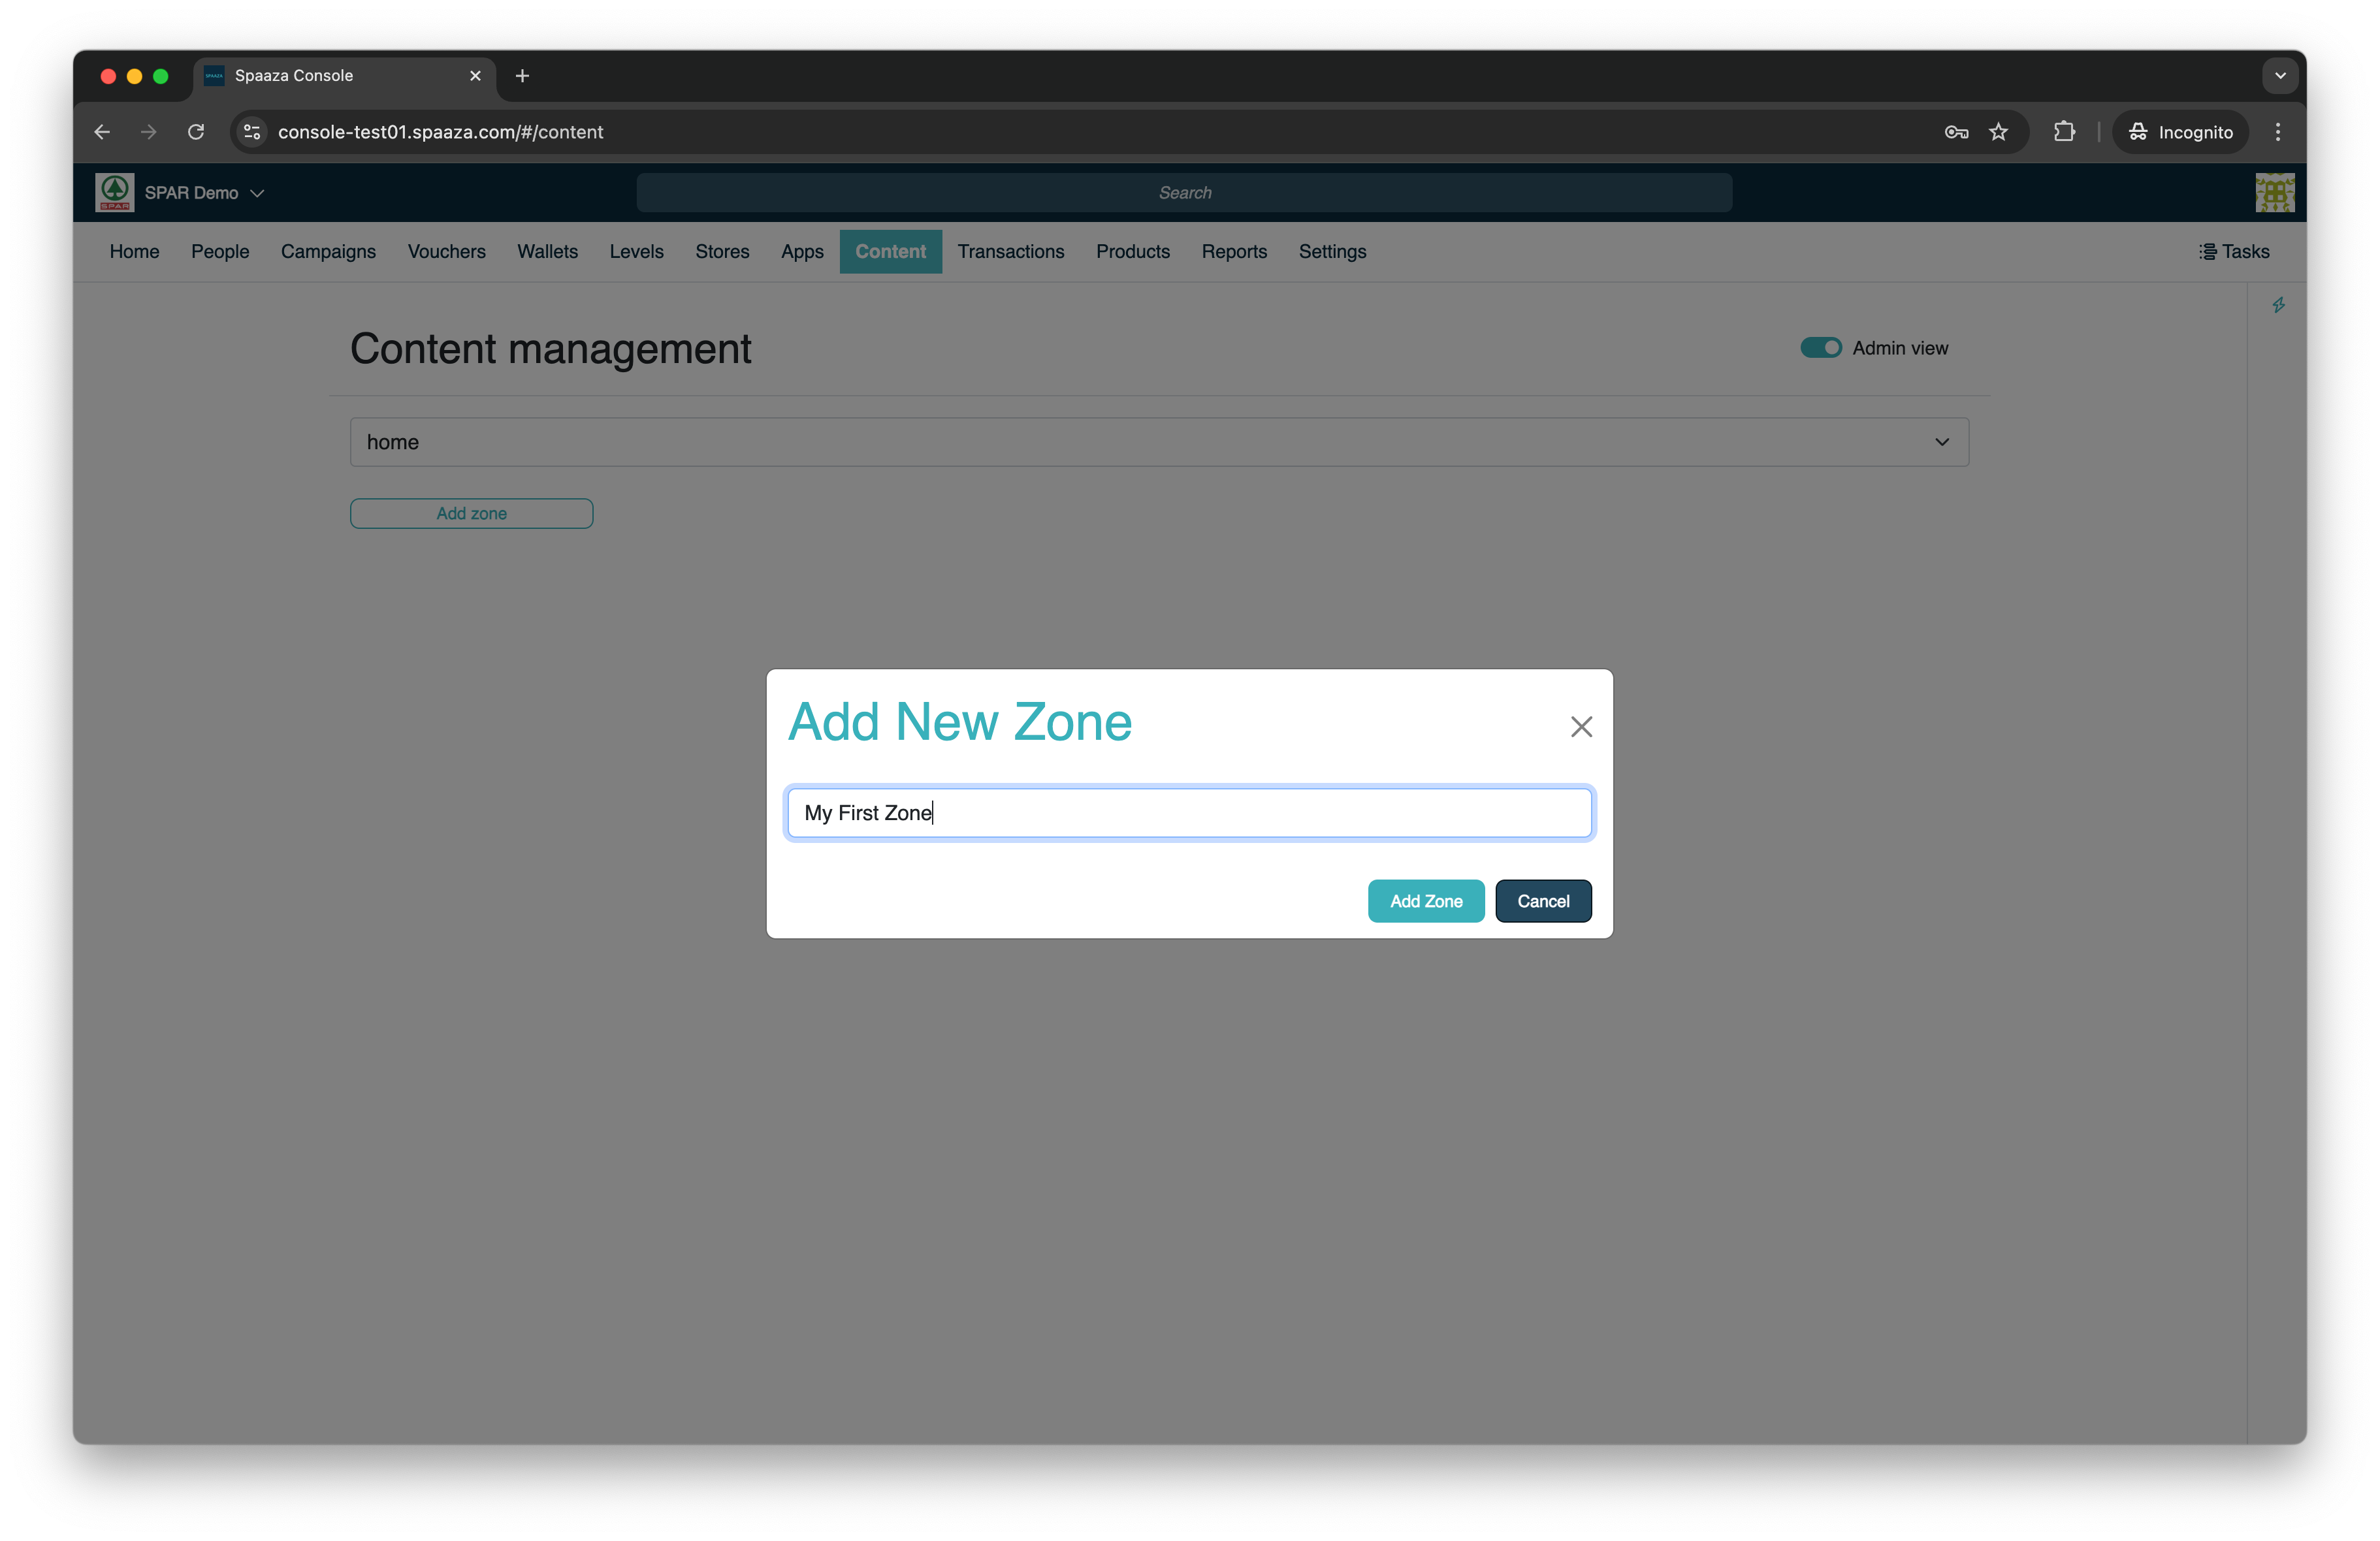Open the site information icon beside URL
This screenshot has height=1541, width=2380.
[x=252, y=132]
